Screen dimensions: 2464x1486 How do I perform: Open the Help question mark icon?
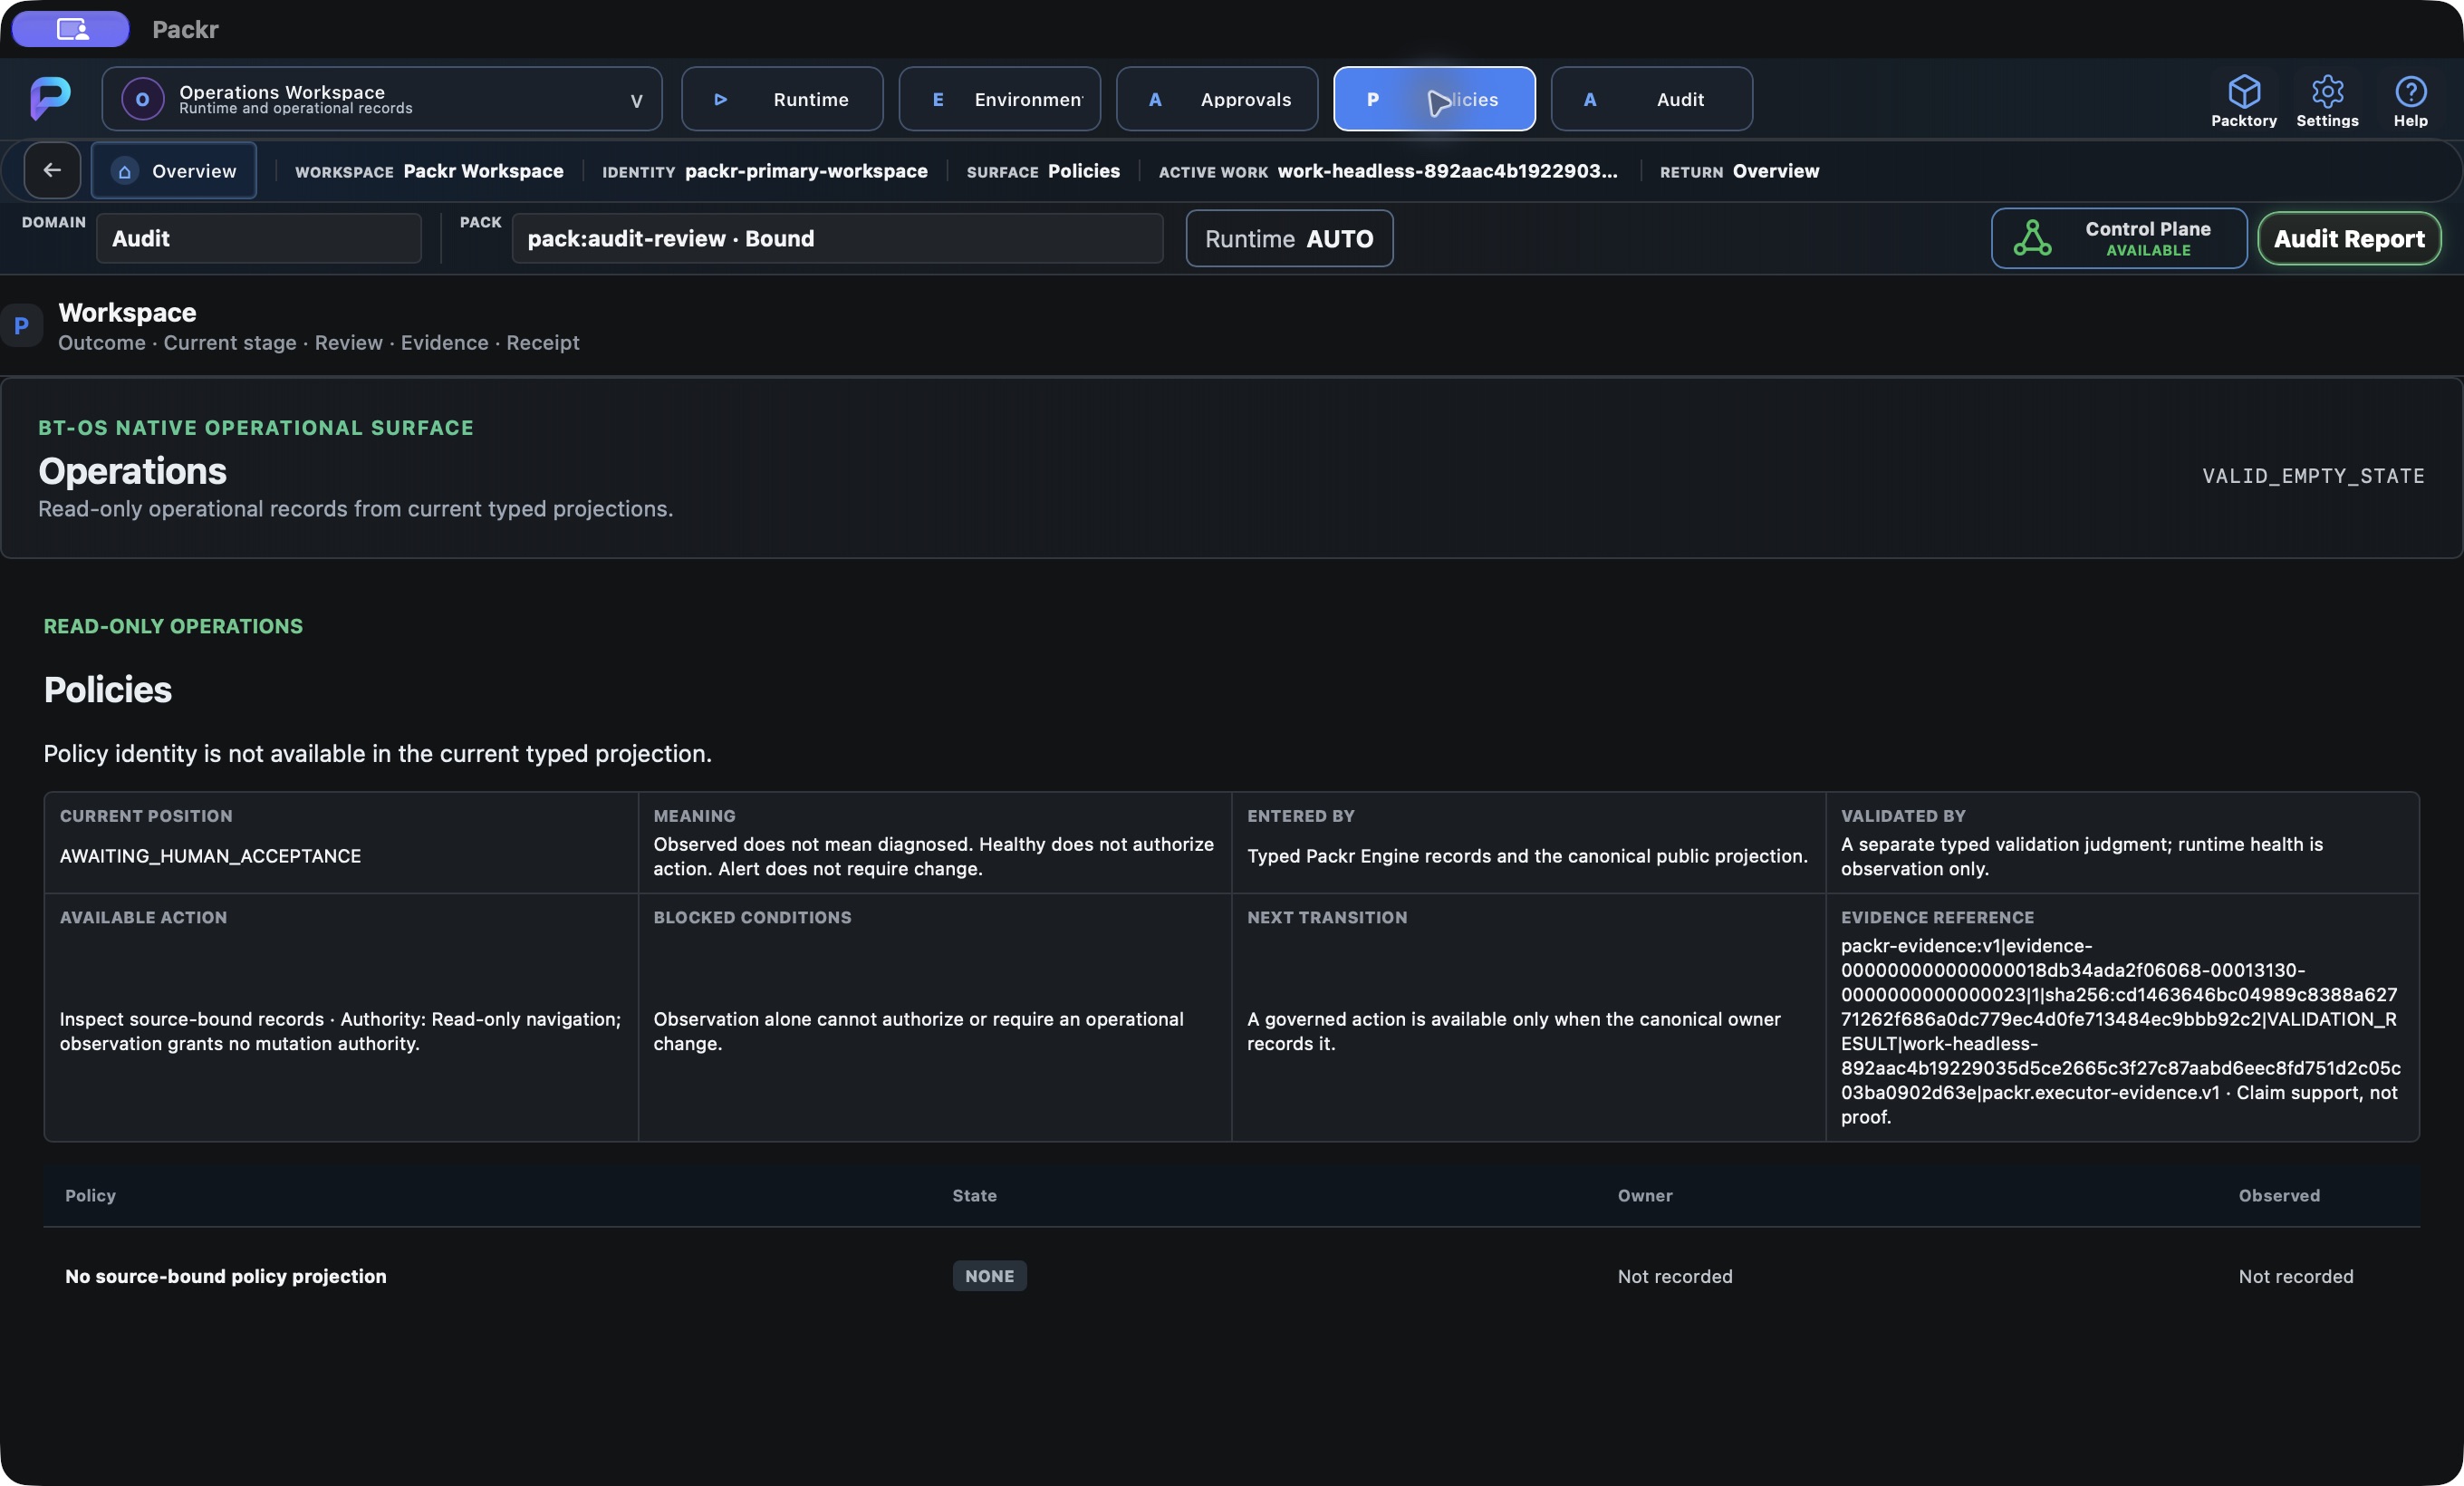coord(2410,92)
